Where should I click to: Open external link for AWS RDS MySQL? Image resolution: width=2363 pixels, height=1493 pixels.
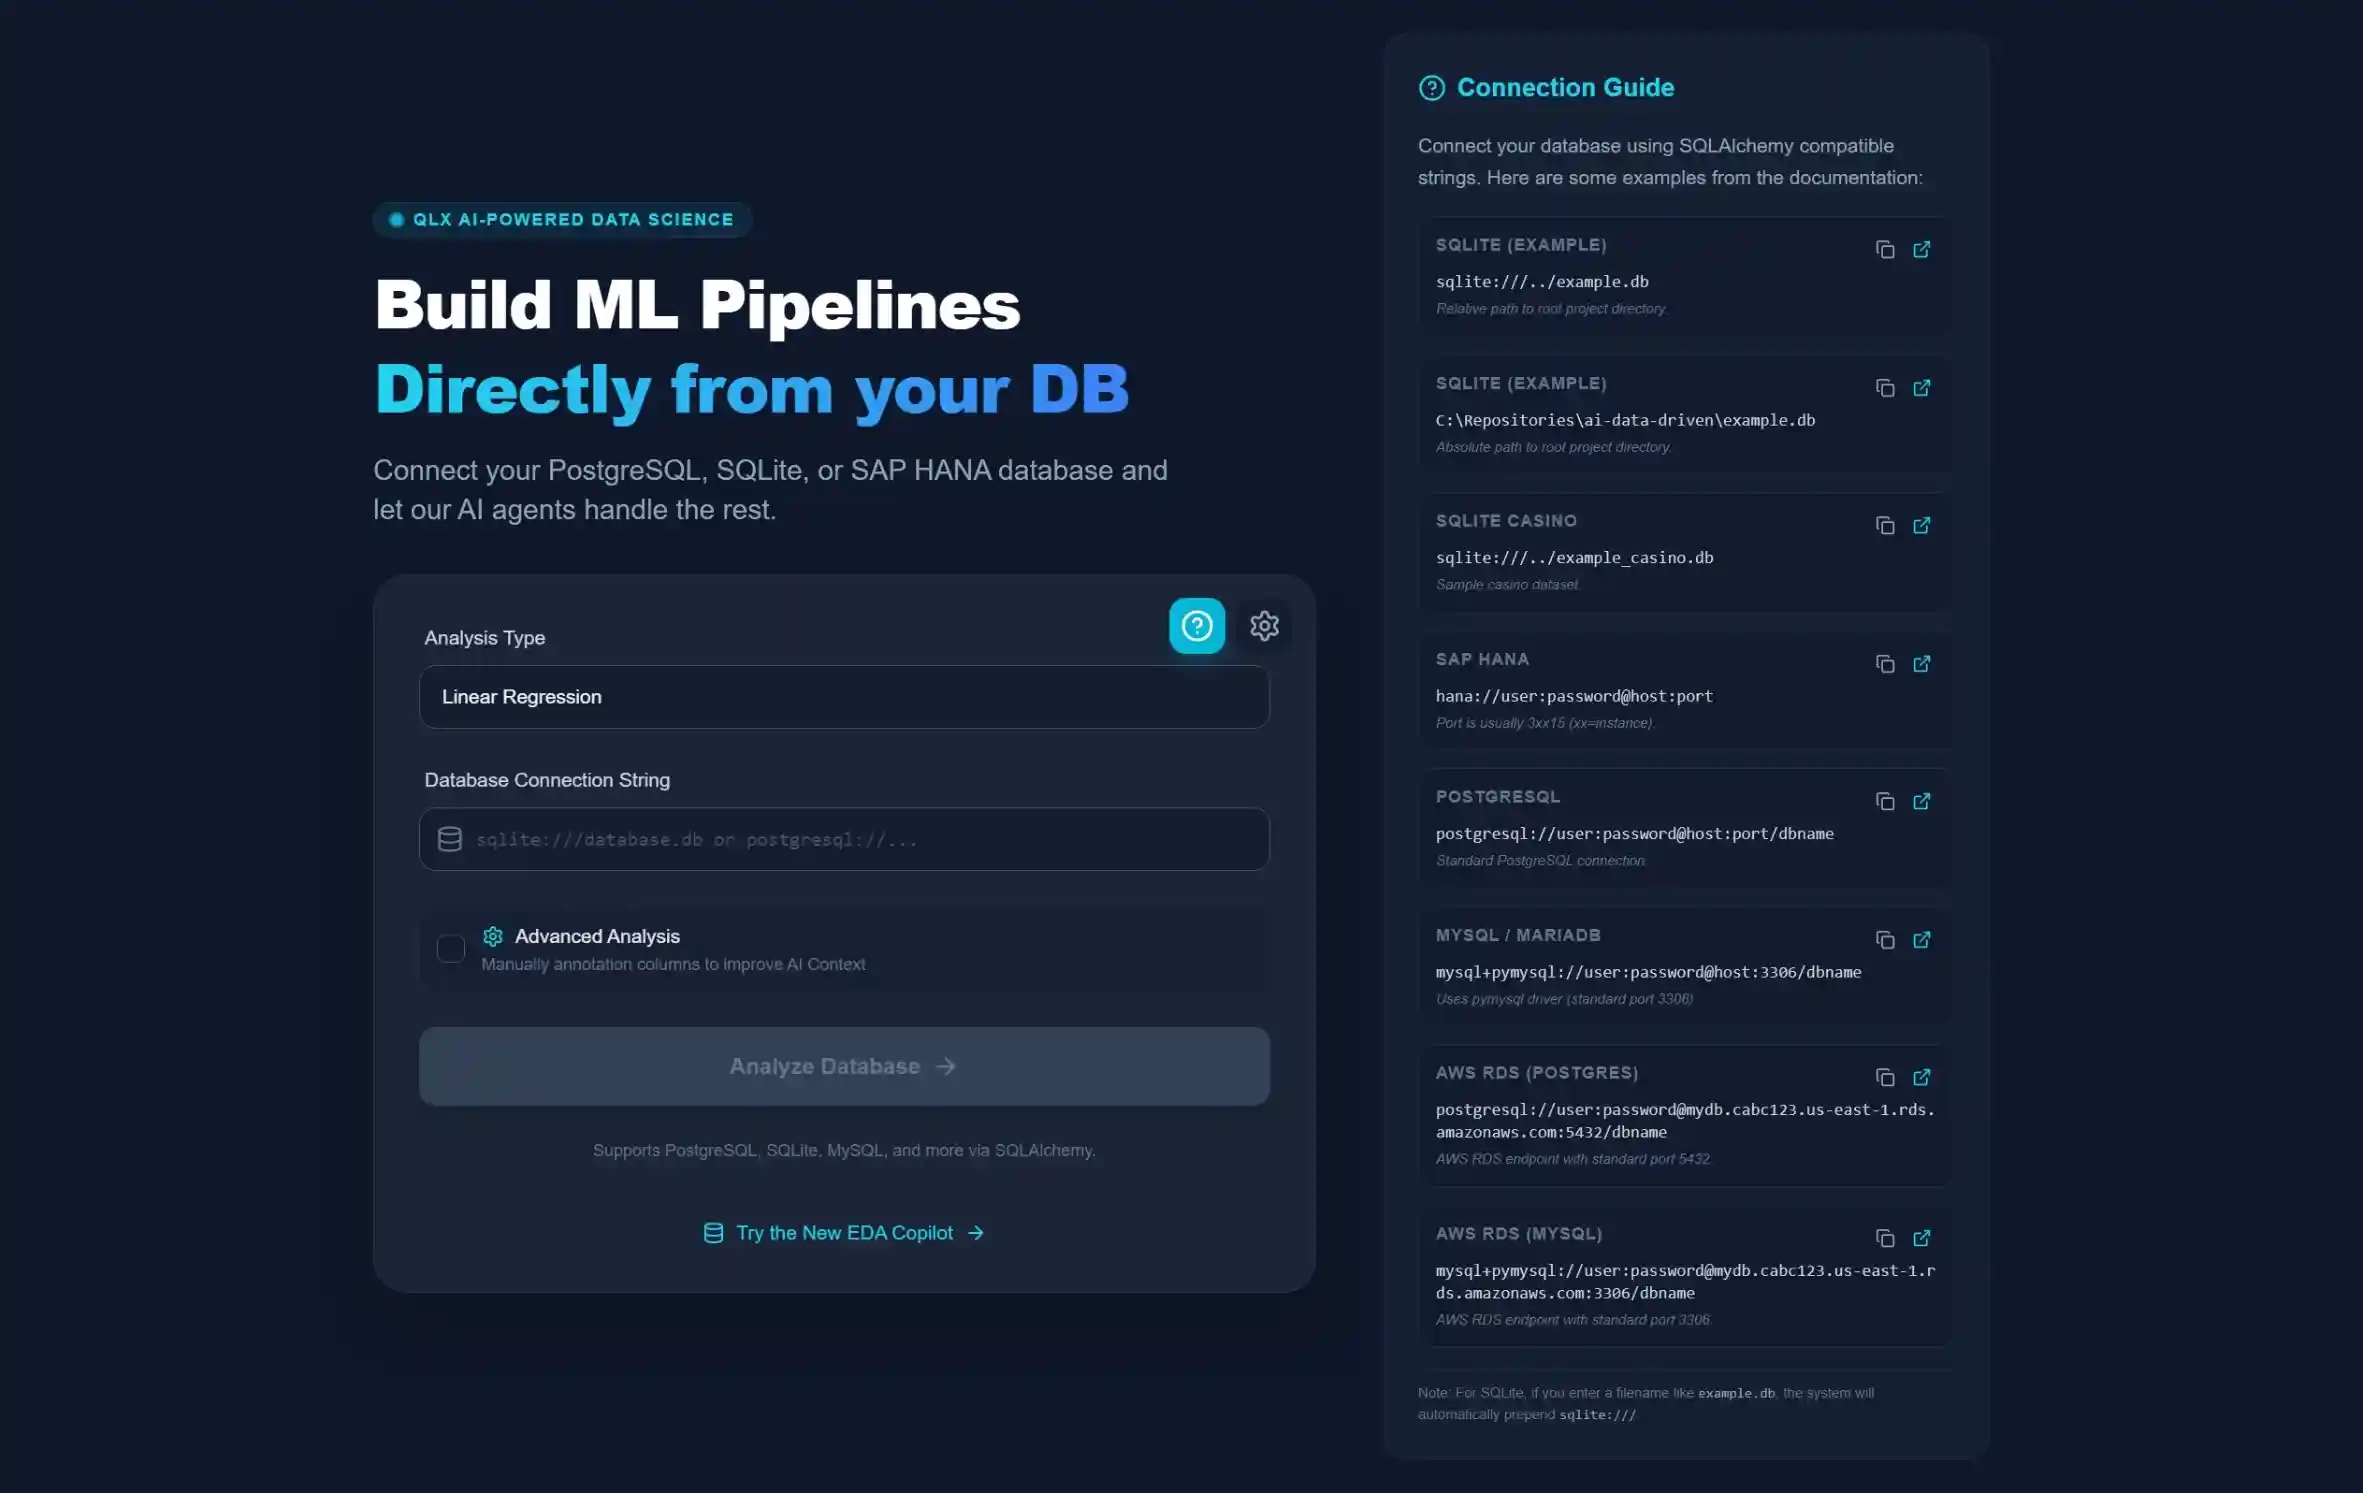(1922, 1238)
